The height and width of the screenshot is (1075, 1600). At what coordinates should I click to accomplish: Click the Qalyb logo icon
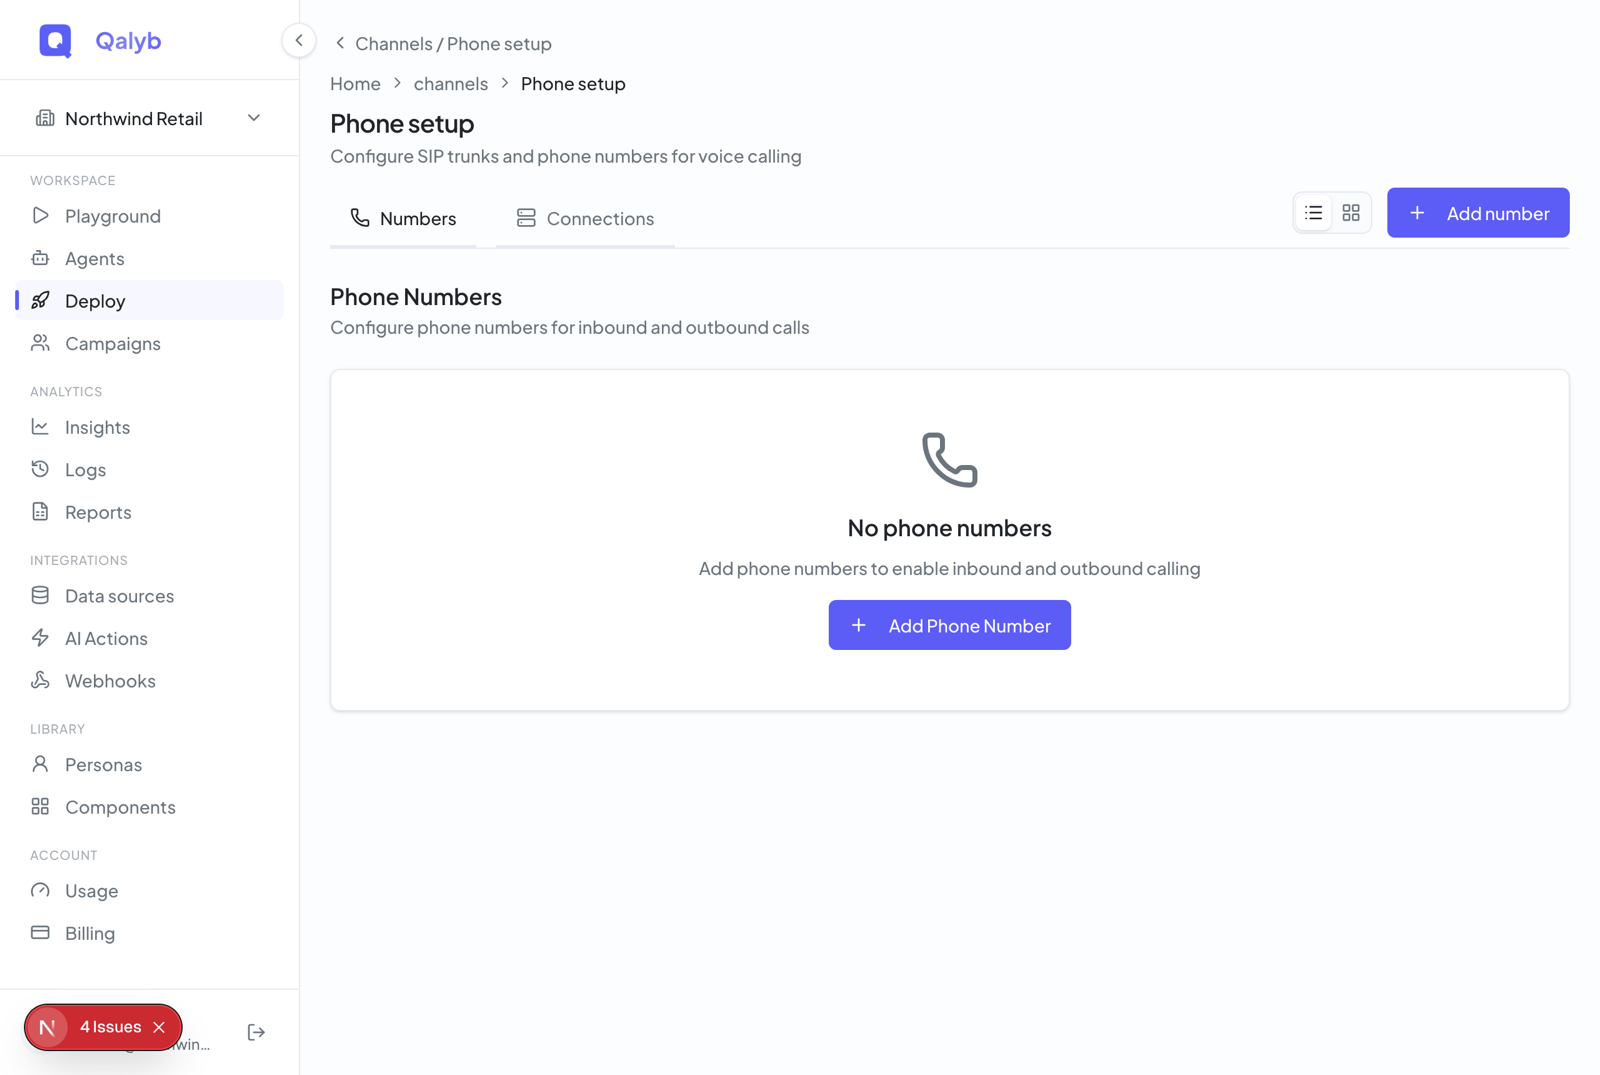[x=55, y=41]
